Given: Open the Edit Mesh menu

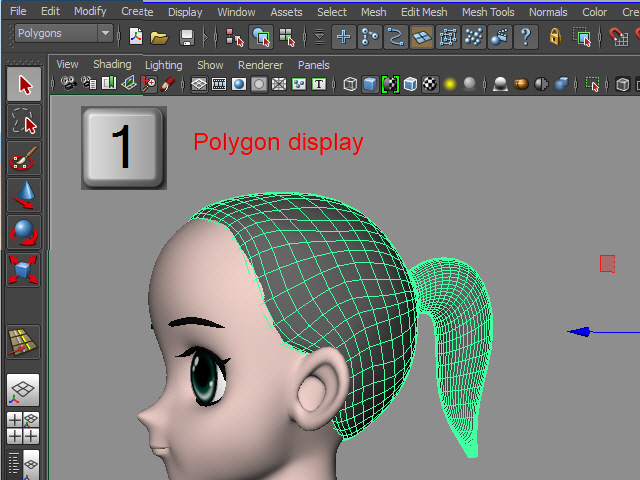Looking at the screenshot, I should [424, 12].
